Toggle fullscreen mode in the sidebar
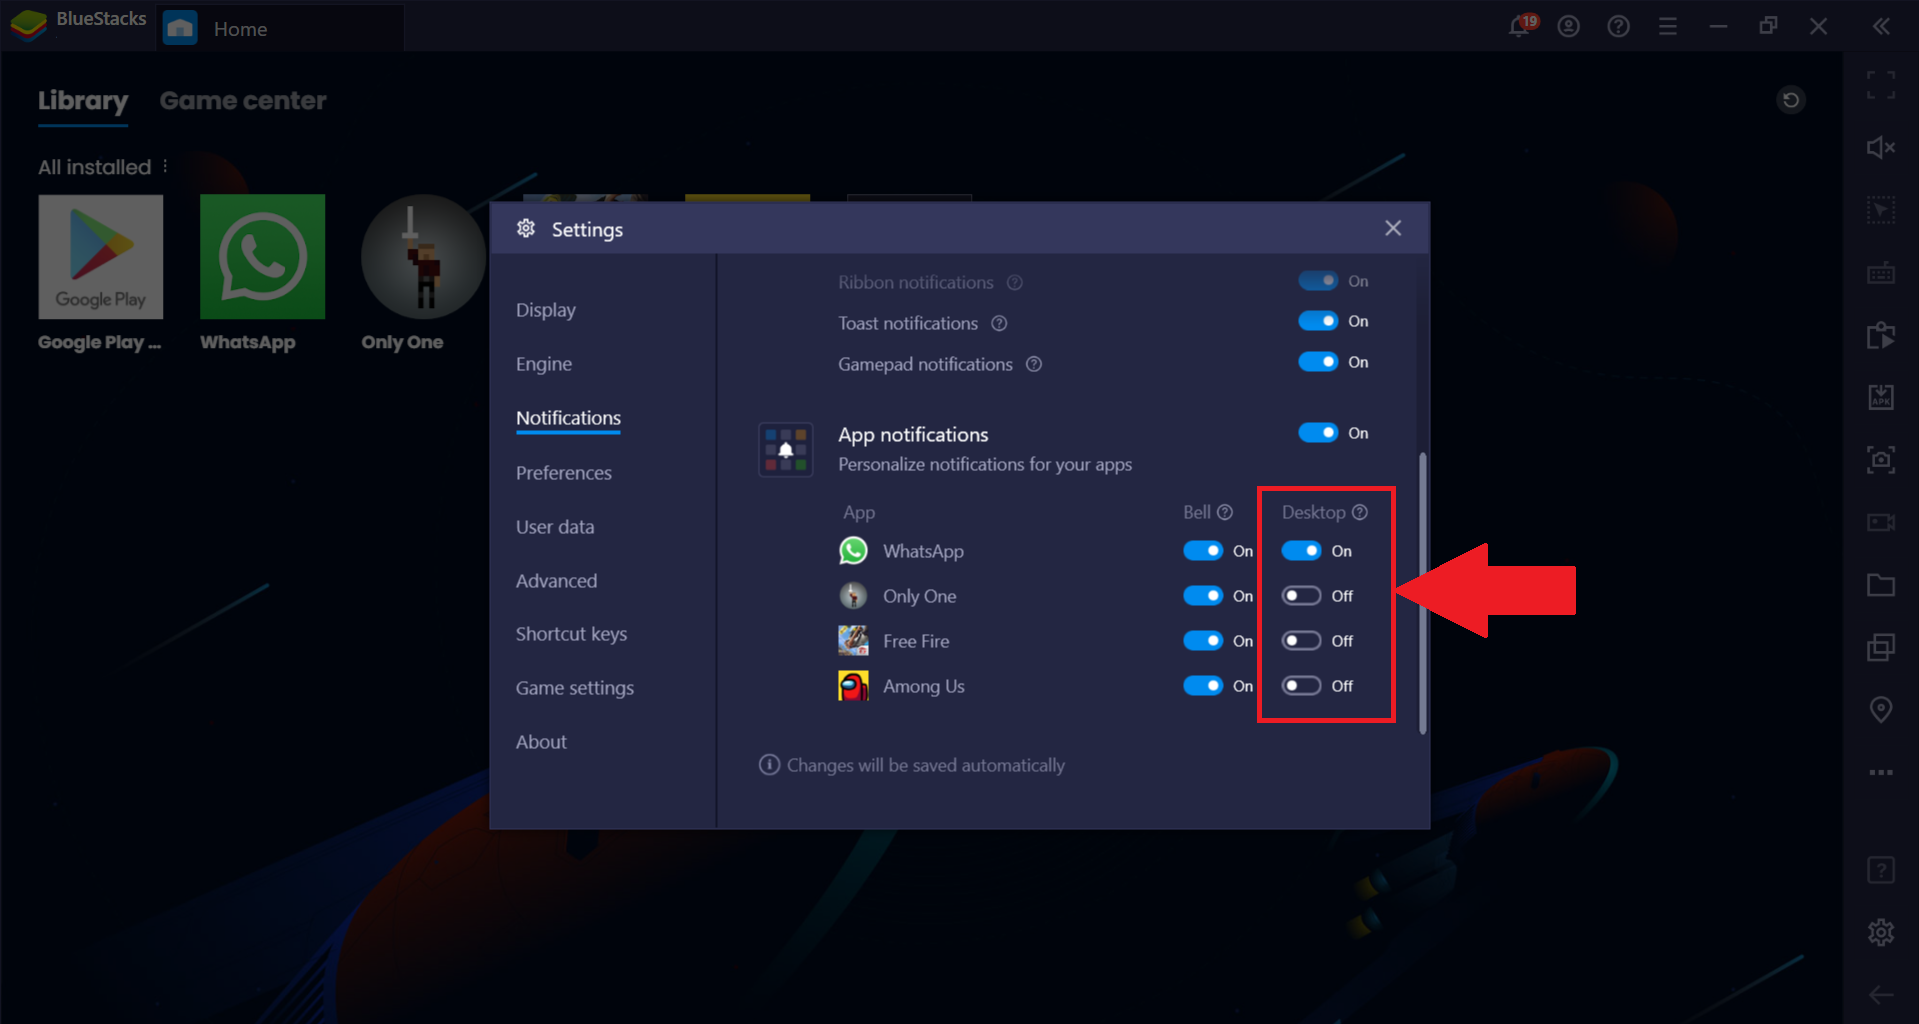1919x1024 pixels. point(1881,86)
